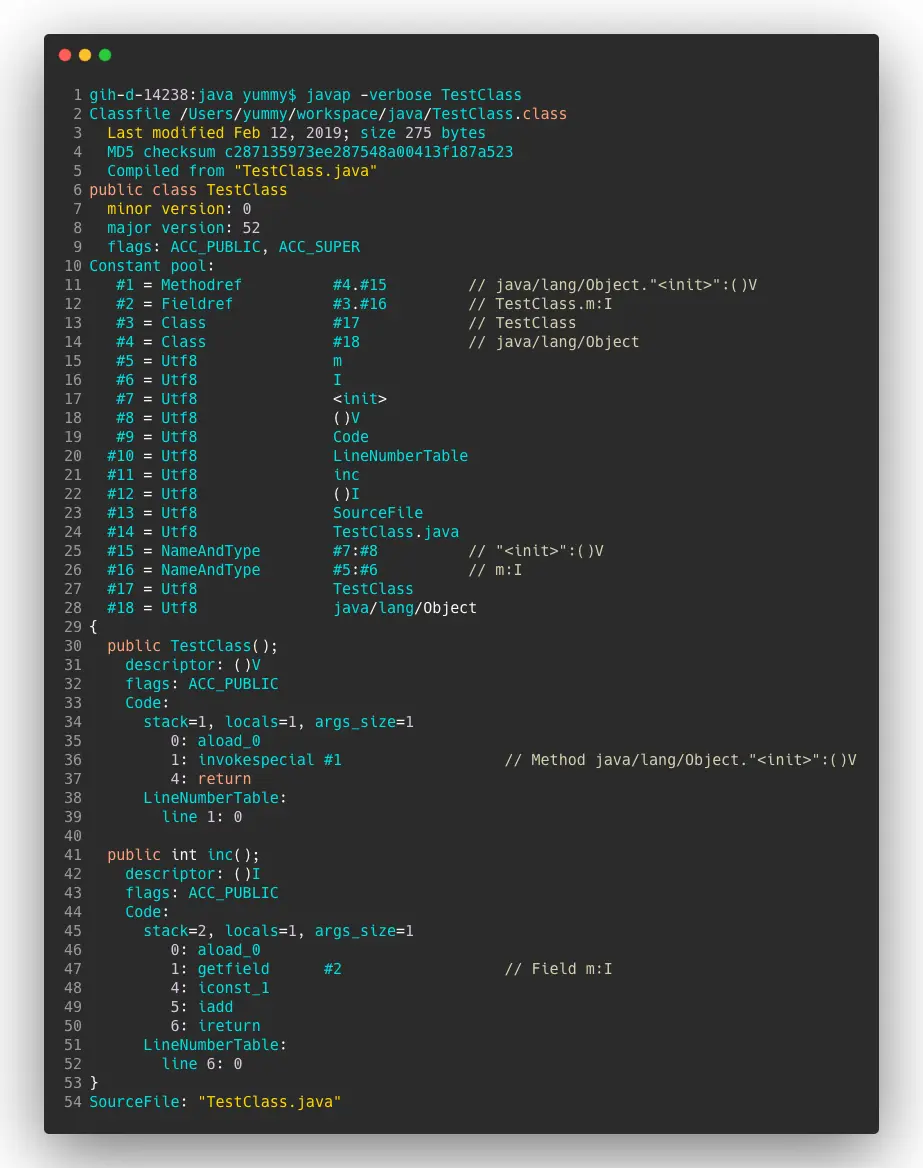This screenshot has width=923, height=1168.
Task: Click '<init>' Utf8 value on line 17
Action: pyautogui.click(x=360, y=399)
